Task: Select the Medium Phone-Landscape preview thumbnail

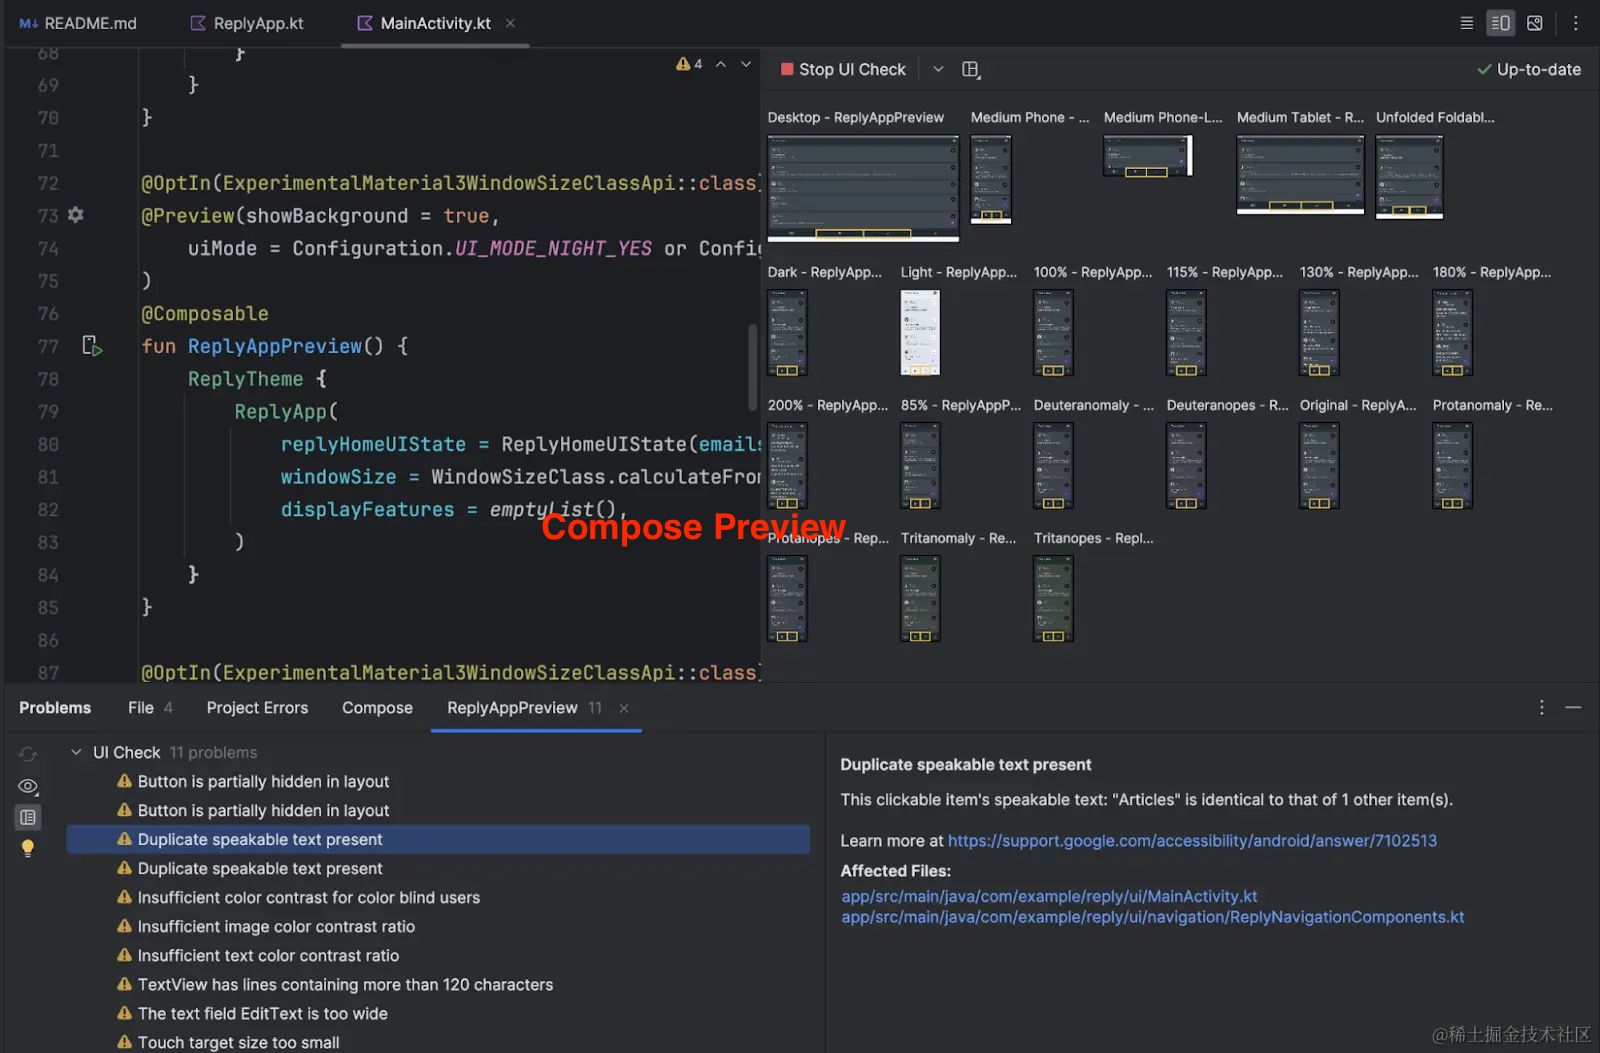Action: pos(1148,156)
